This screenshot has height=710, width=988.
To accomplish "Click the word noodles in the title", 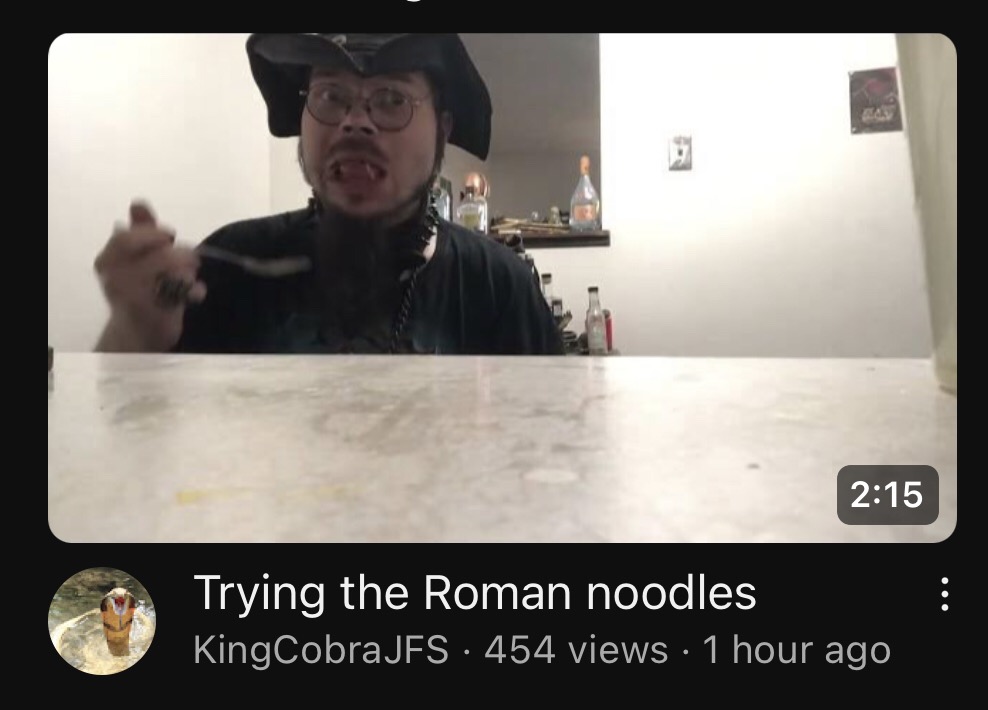I will [671, 593].
